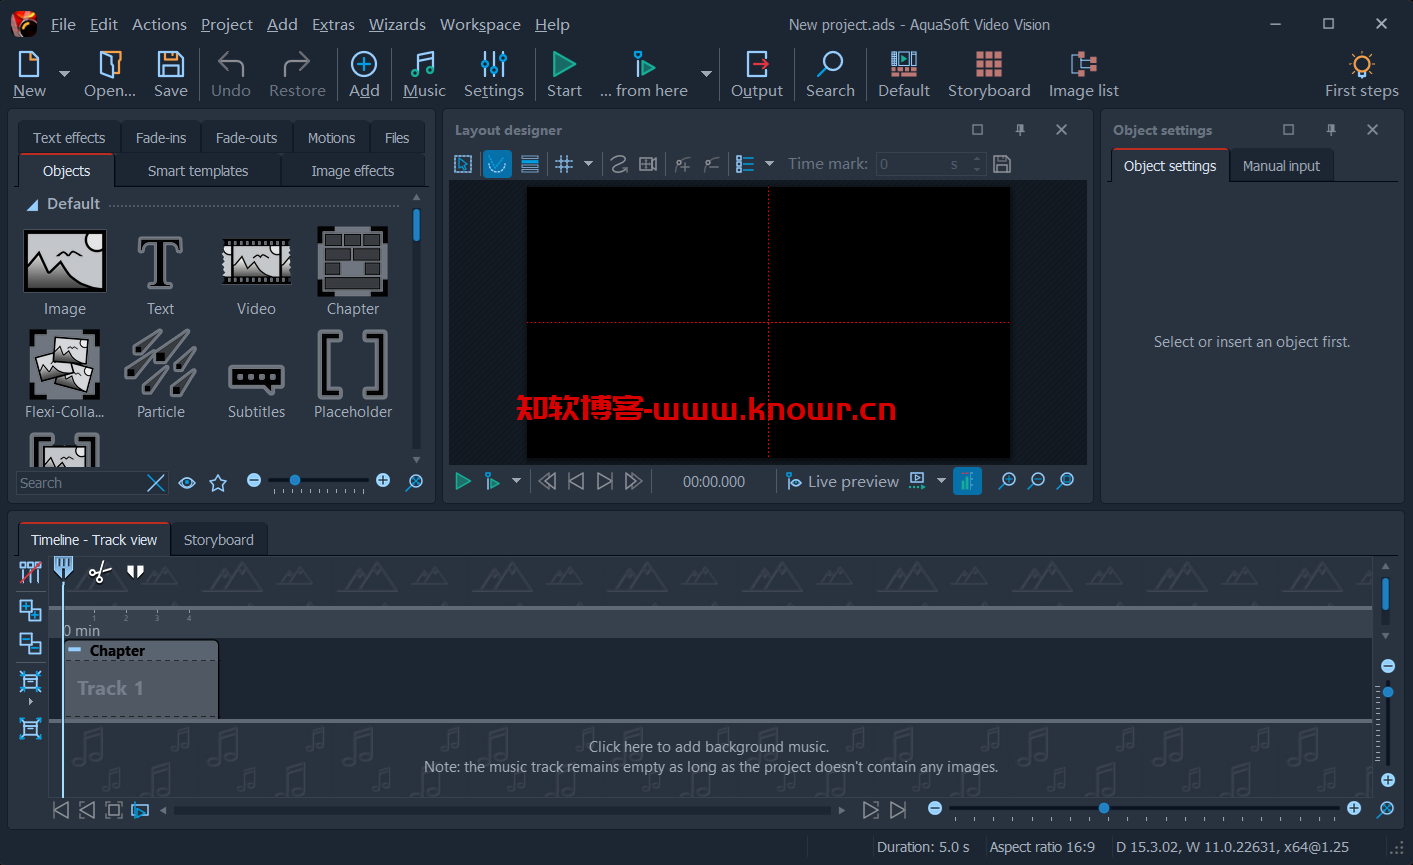Click here to add background music
This screenshot has height=865, width=1413.
(709, 747)
